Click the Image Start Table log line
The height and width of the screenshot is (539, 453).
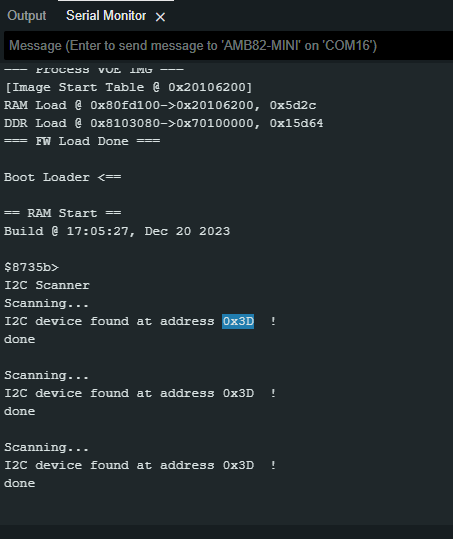(x=128, y=87)
